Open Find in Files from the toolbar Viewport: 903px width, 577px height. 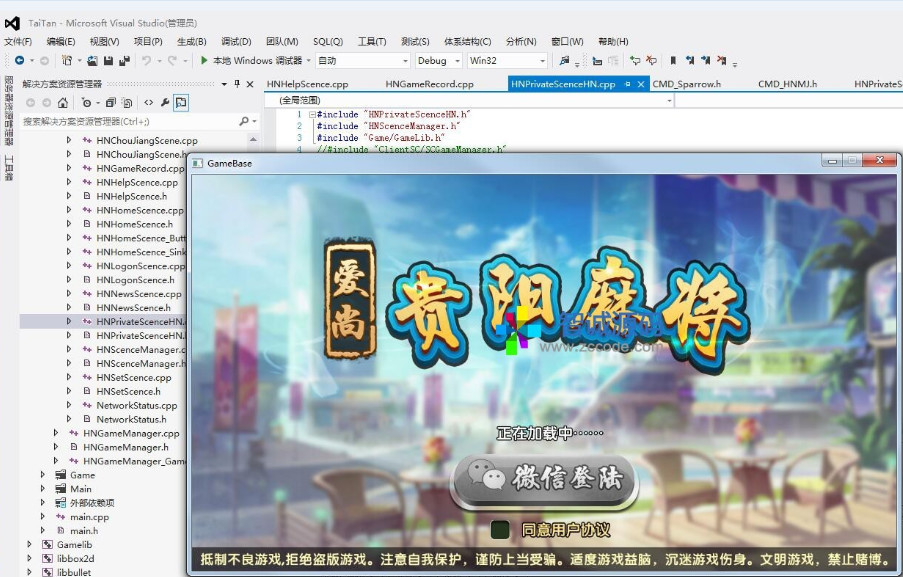[x=564, y=60]
